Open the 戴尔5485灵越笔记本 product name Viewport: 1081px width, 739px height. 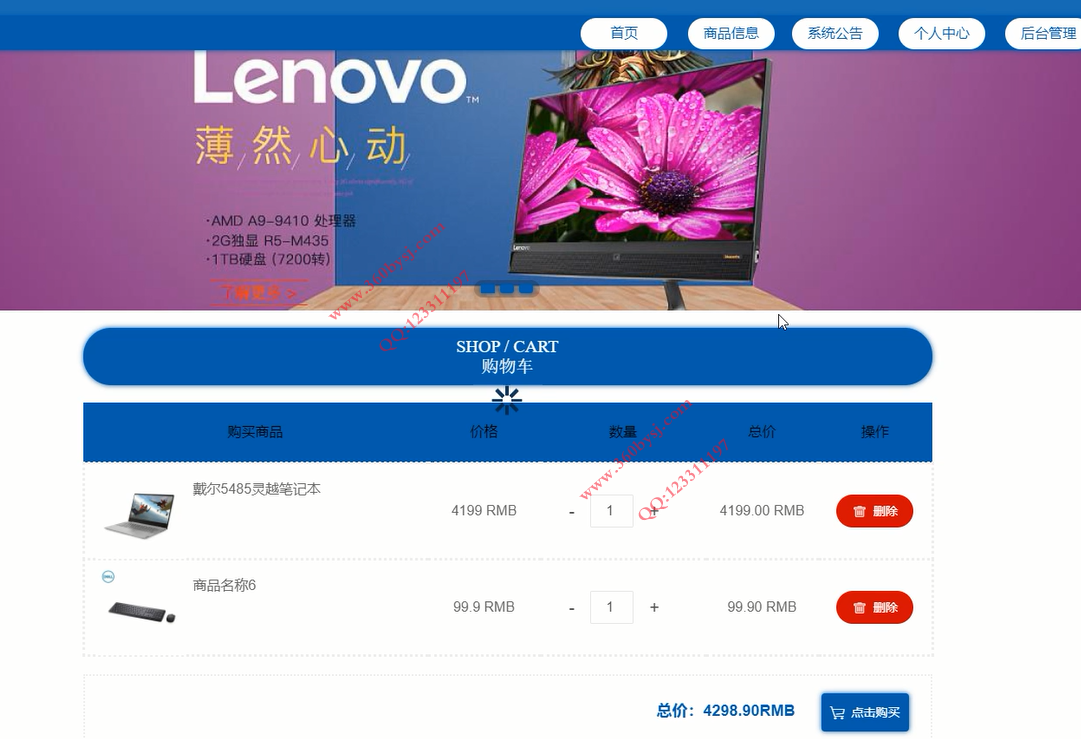256,489
